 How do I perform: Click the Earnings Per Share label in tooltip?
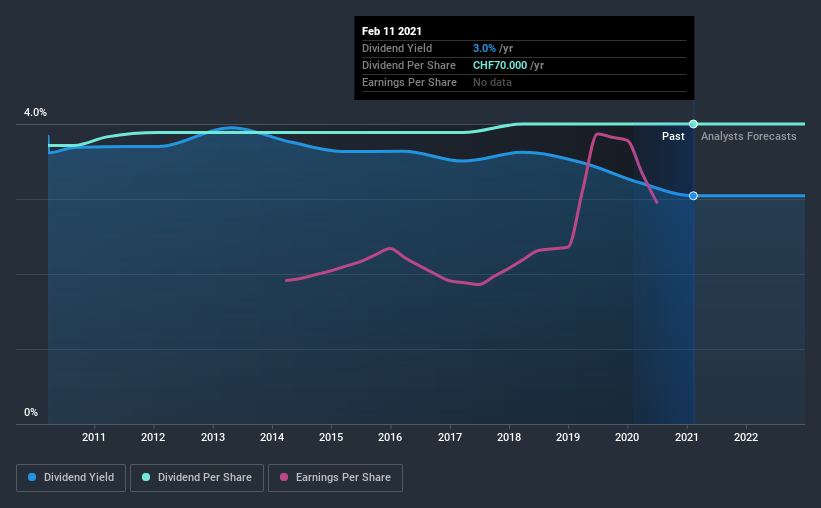pyautogui.click(x=409, y=82)
